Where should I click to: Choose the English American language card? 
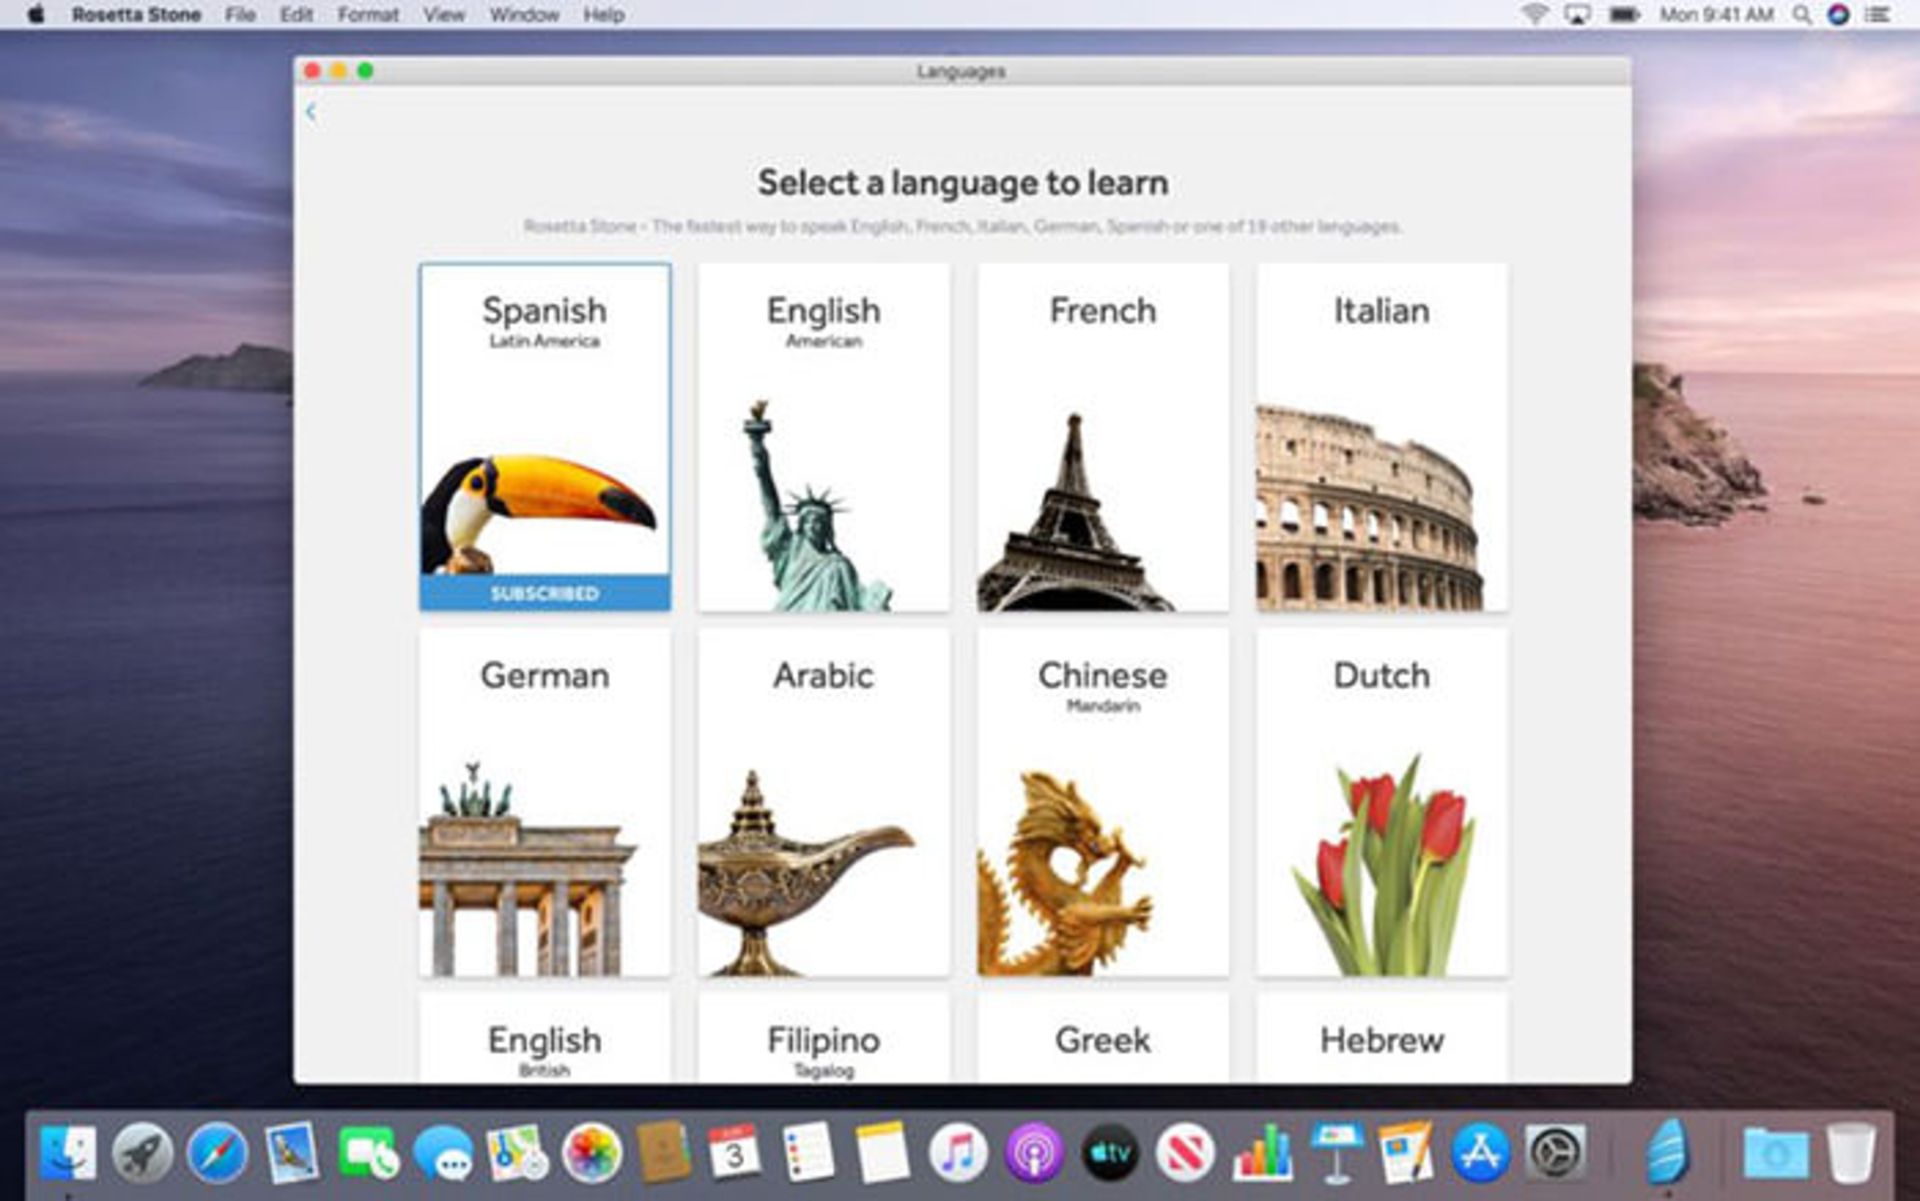point(823,437)
